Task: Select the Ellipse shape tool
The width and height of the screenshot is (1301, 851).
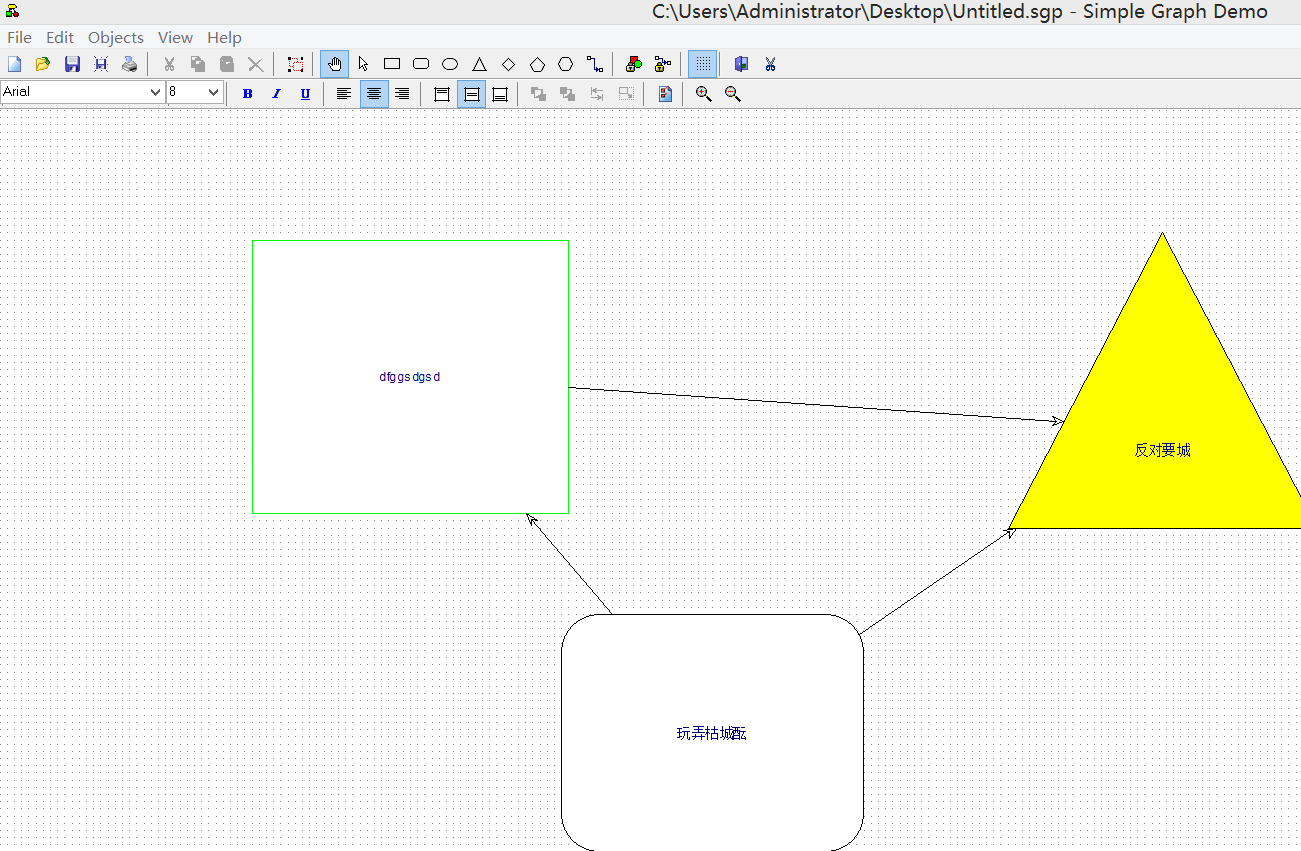Action: pyautogui.click(x=450, y=63)
